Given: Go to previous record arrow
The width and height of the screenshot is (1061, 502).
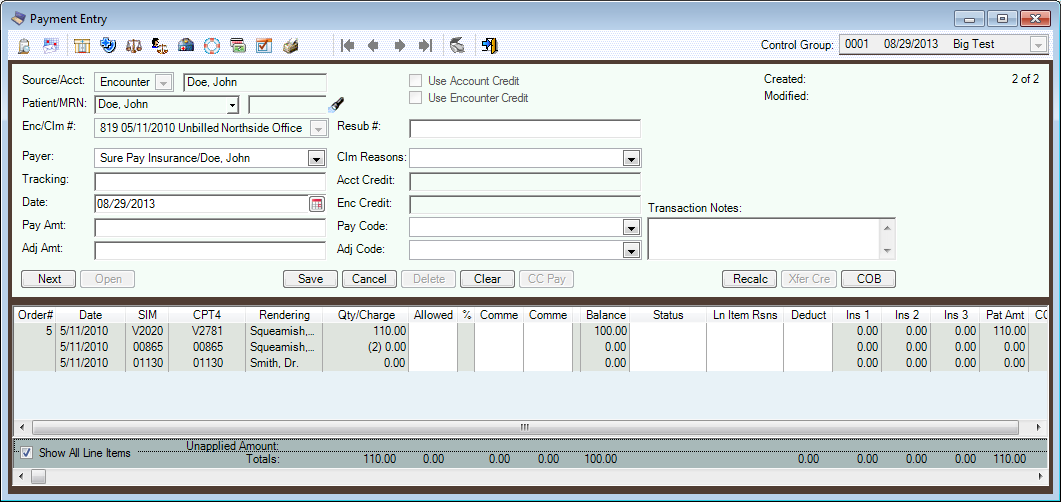Looking at the screenshot, I should click(373, 46).
